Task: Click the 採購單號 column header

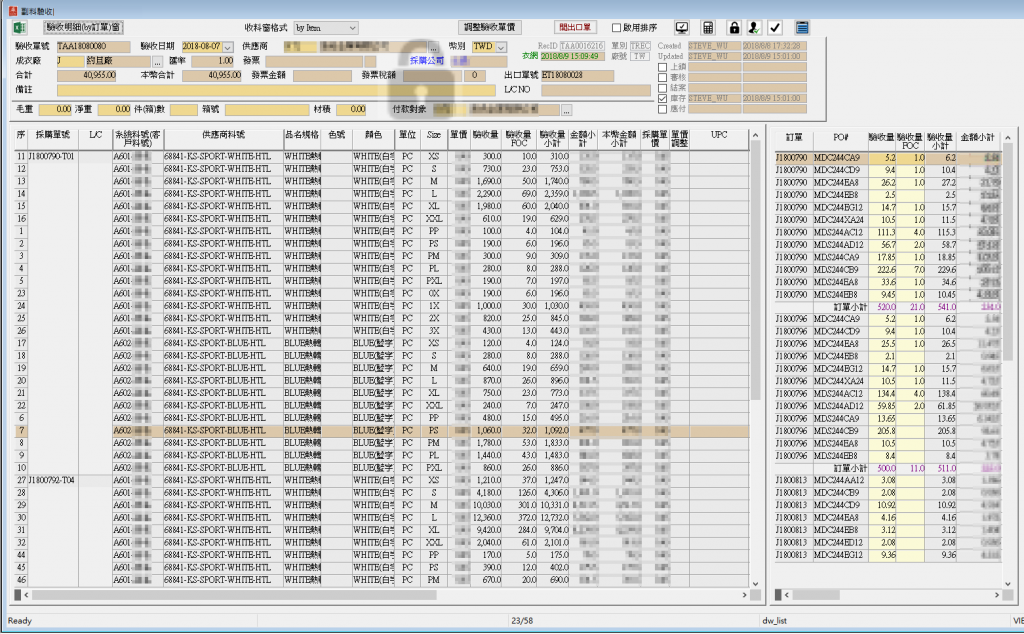Action: pos(53,135)
